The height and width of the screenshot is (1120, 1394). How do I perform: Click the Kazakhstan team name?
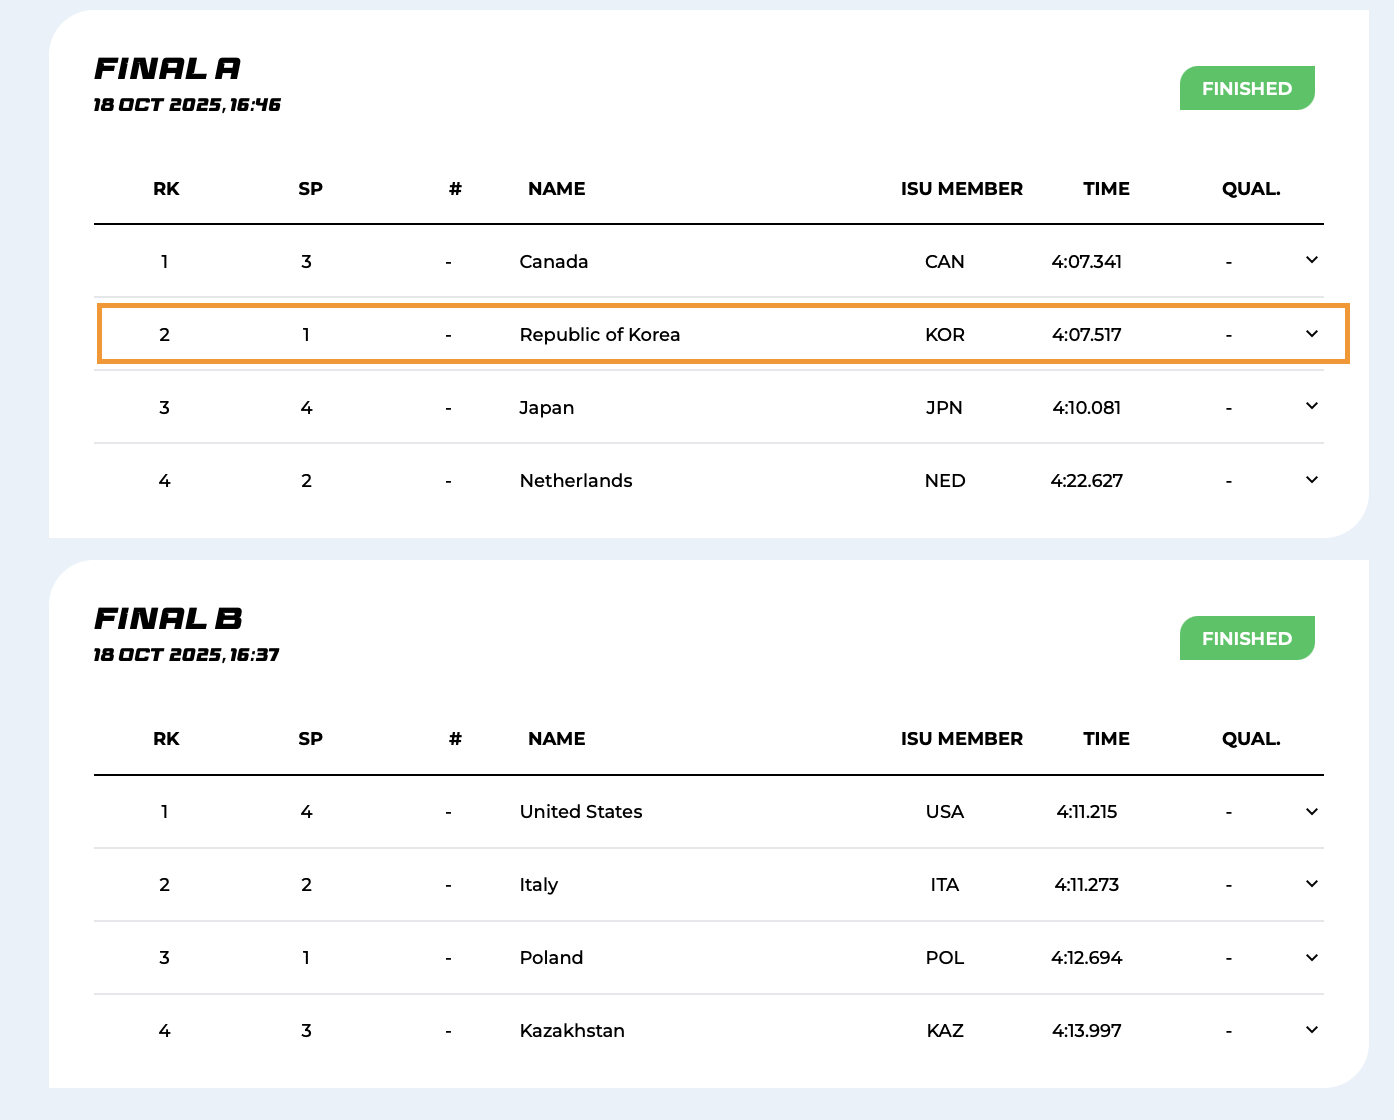click(x=571, y=1031)
